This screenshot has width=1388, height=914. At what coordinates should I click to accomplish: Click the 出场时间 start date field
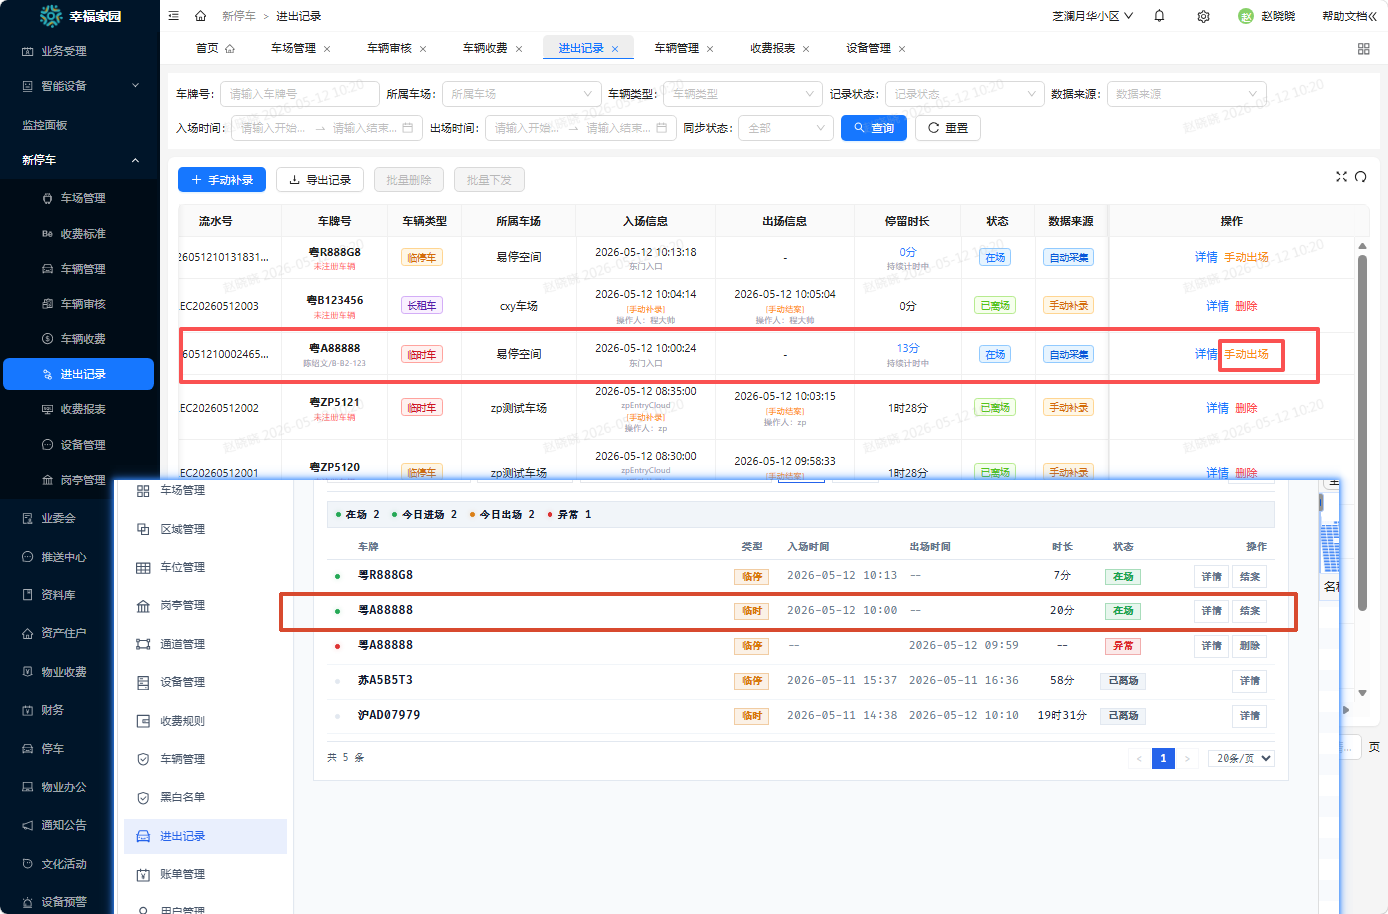pyautogui.click(x=526, y=128)
